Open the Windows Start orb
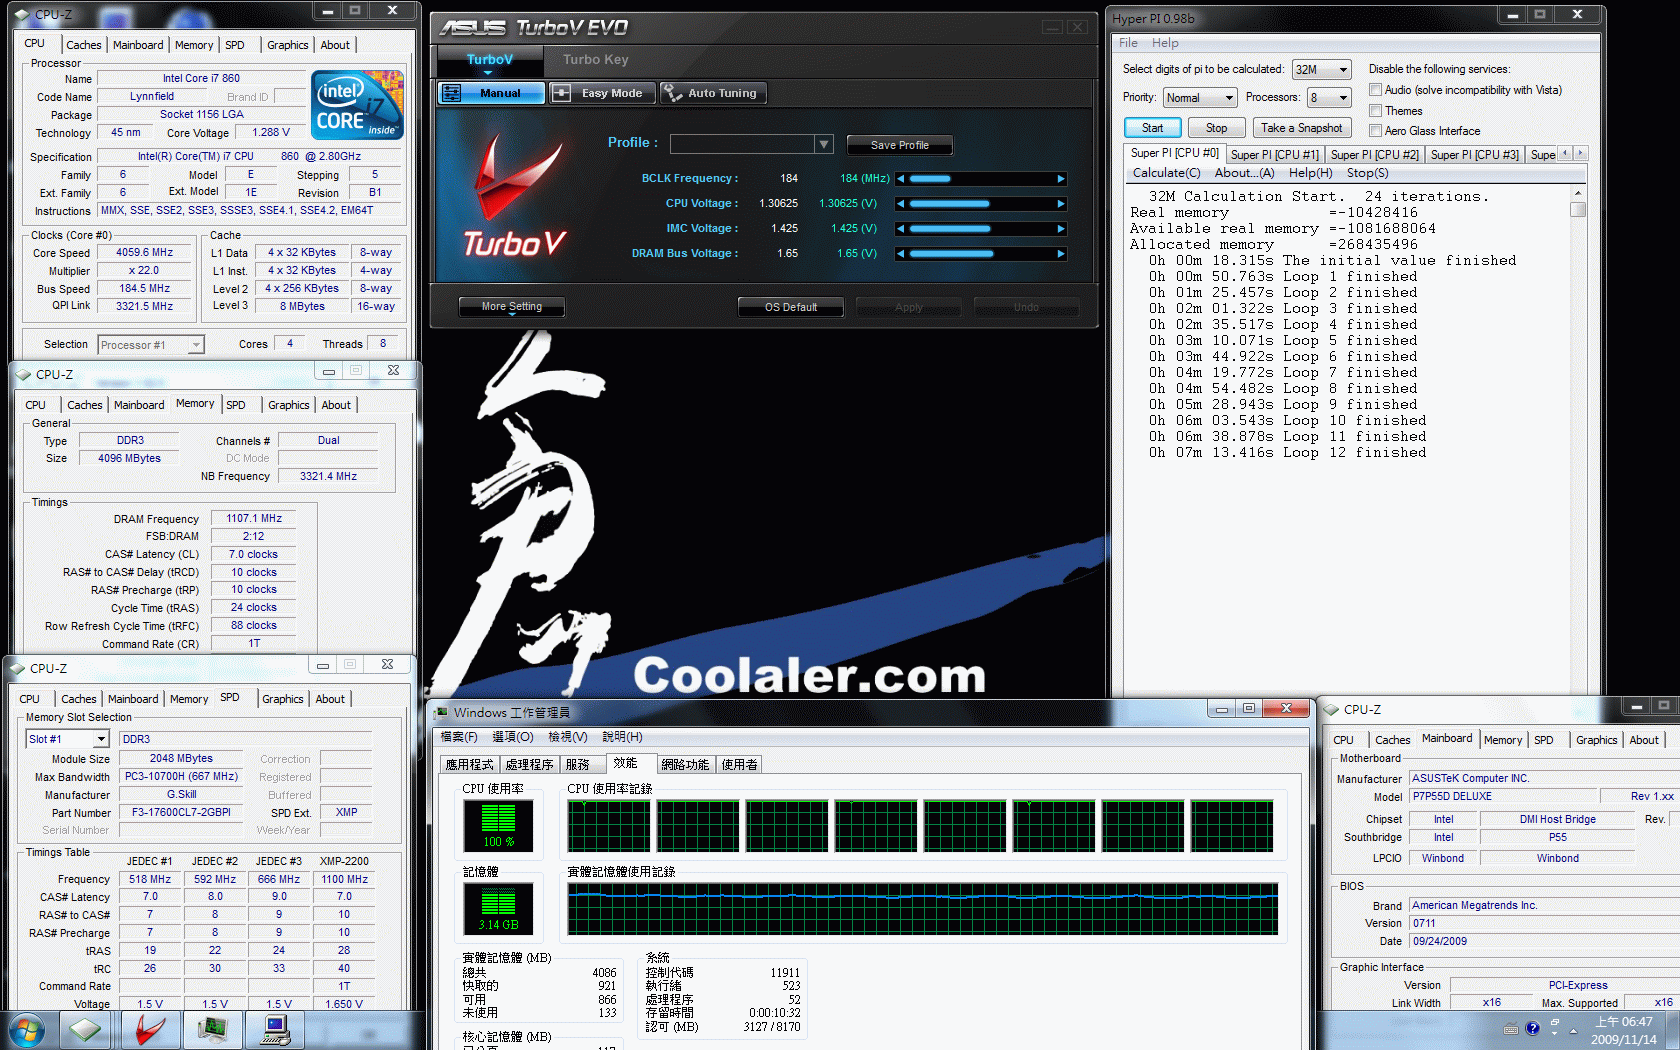The image size is (1680, 1050). pyautogui.click(x=27, y=1030)
